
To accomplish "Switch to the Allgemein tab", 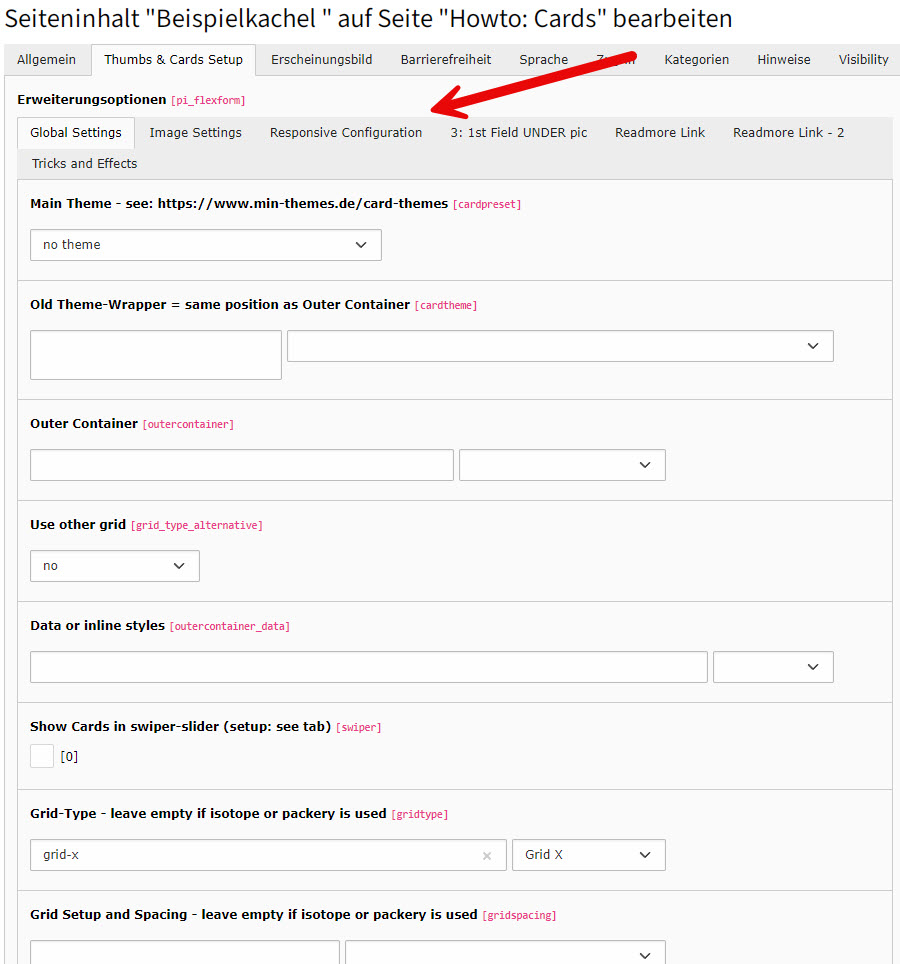I will pos(46,60).
